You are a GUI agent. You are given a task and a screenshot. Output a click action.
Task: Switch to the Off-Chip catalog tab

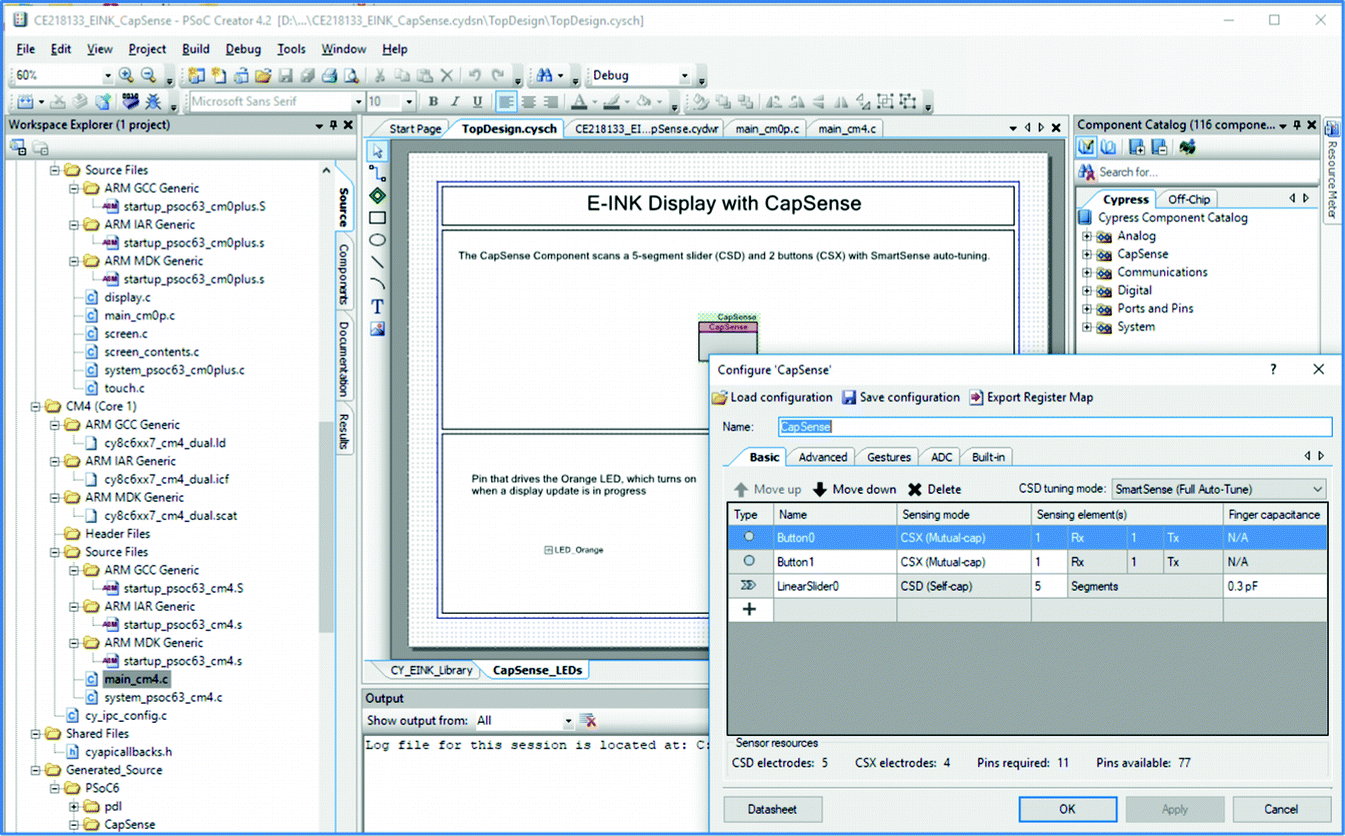pyautogui.click(x=1189, y=199)
